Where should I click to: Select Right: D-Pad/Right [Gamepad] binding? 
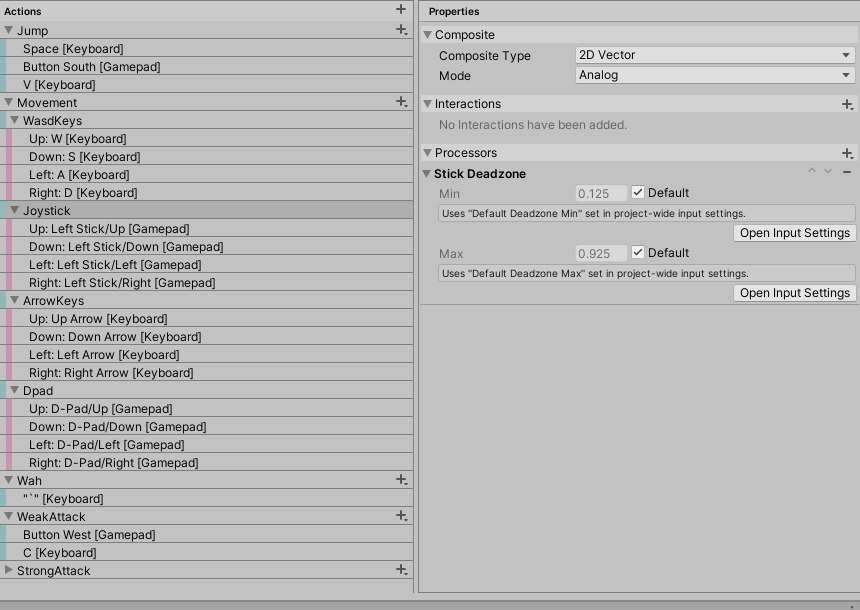(x=207, y=462)
